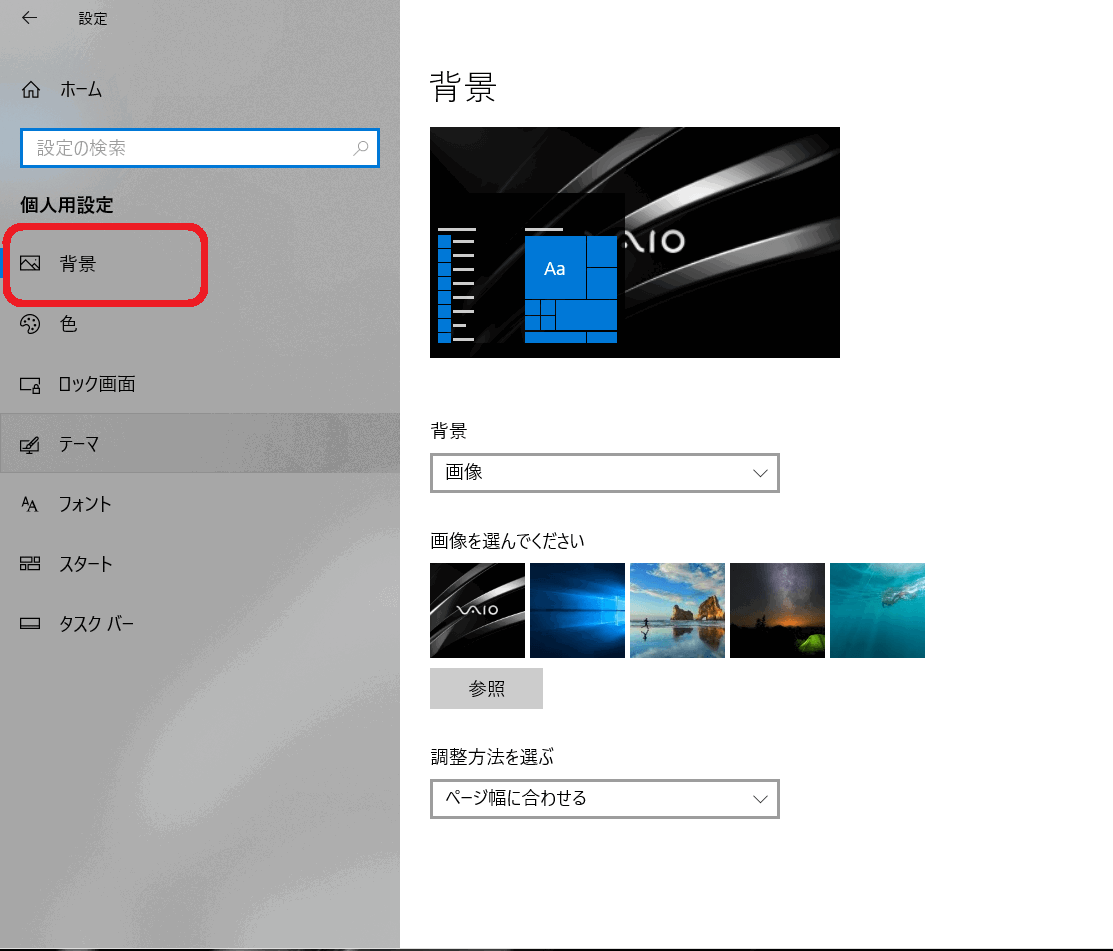Click the Home house icon
The image size is (1113, 951).
(x=31, y=89)
